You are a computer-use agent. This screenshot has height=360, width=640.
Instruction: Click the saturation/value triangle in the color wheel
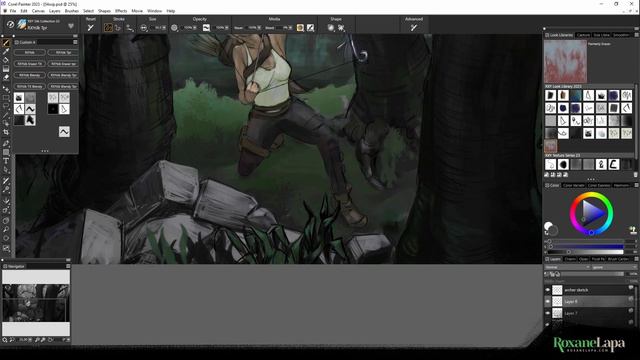click(591, 212)
